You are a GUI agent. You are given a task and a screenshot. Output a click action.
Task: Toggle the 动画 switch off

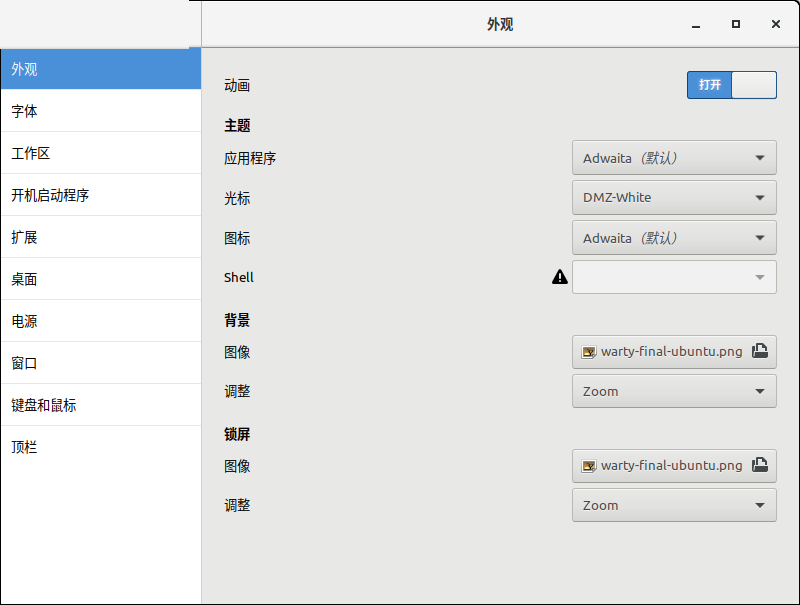click(x=732, y=85)
